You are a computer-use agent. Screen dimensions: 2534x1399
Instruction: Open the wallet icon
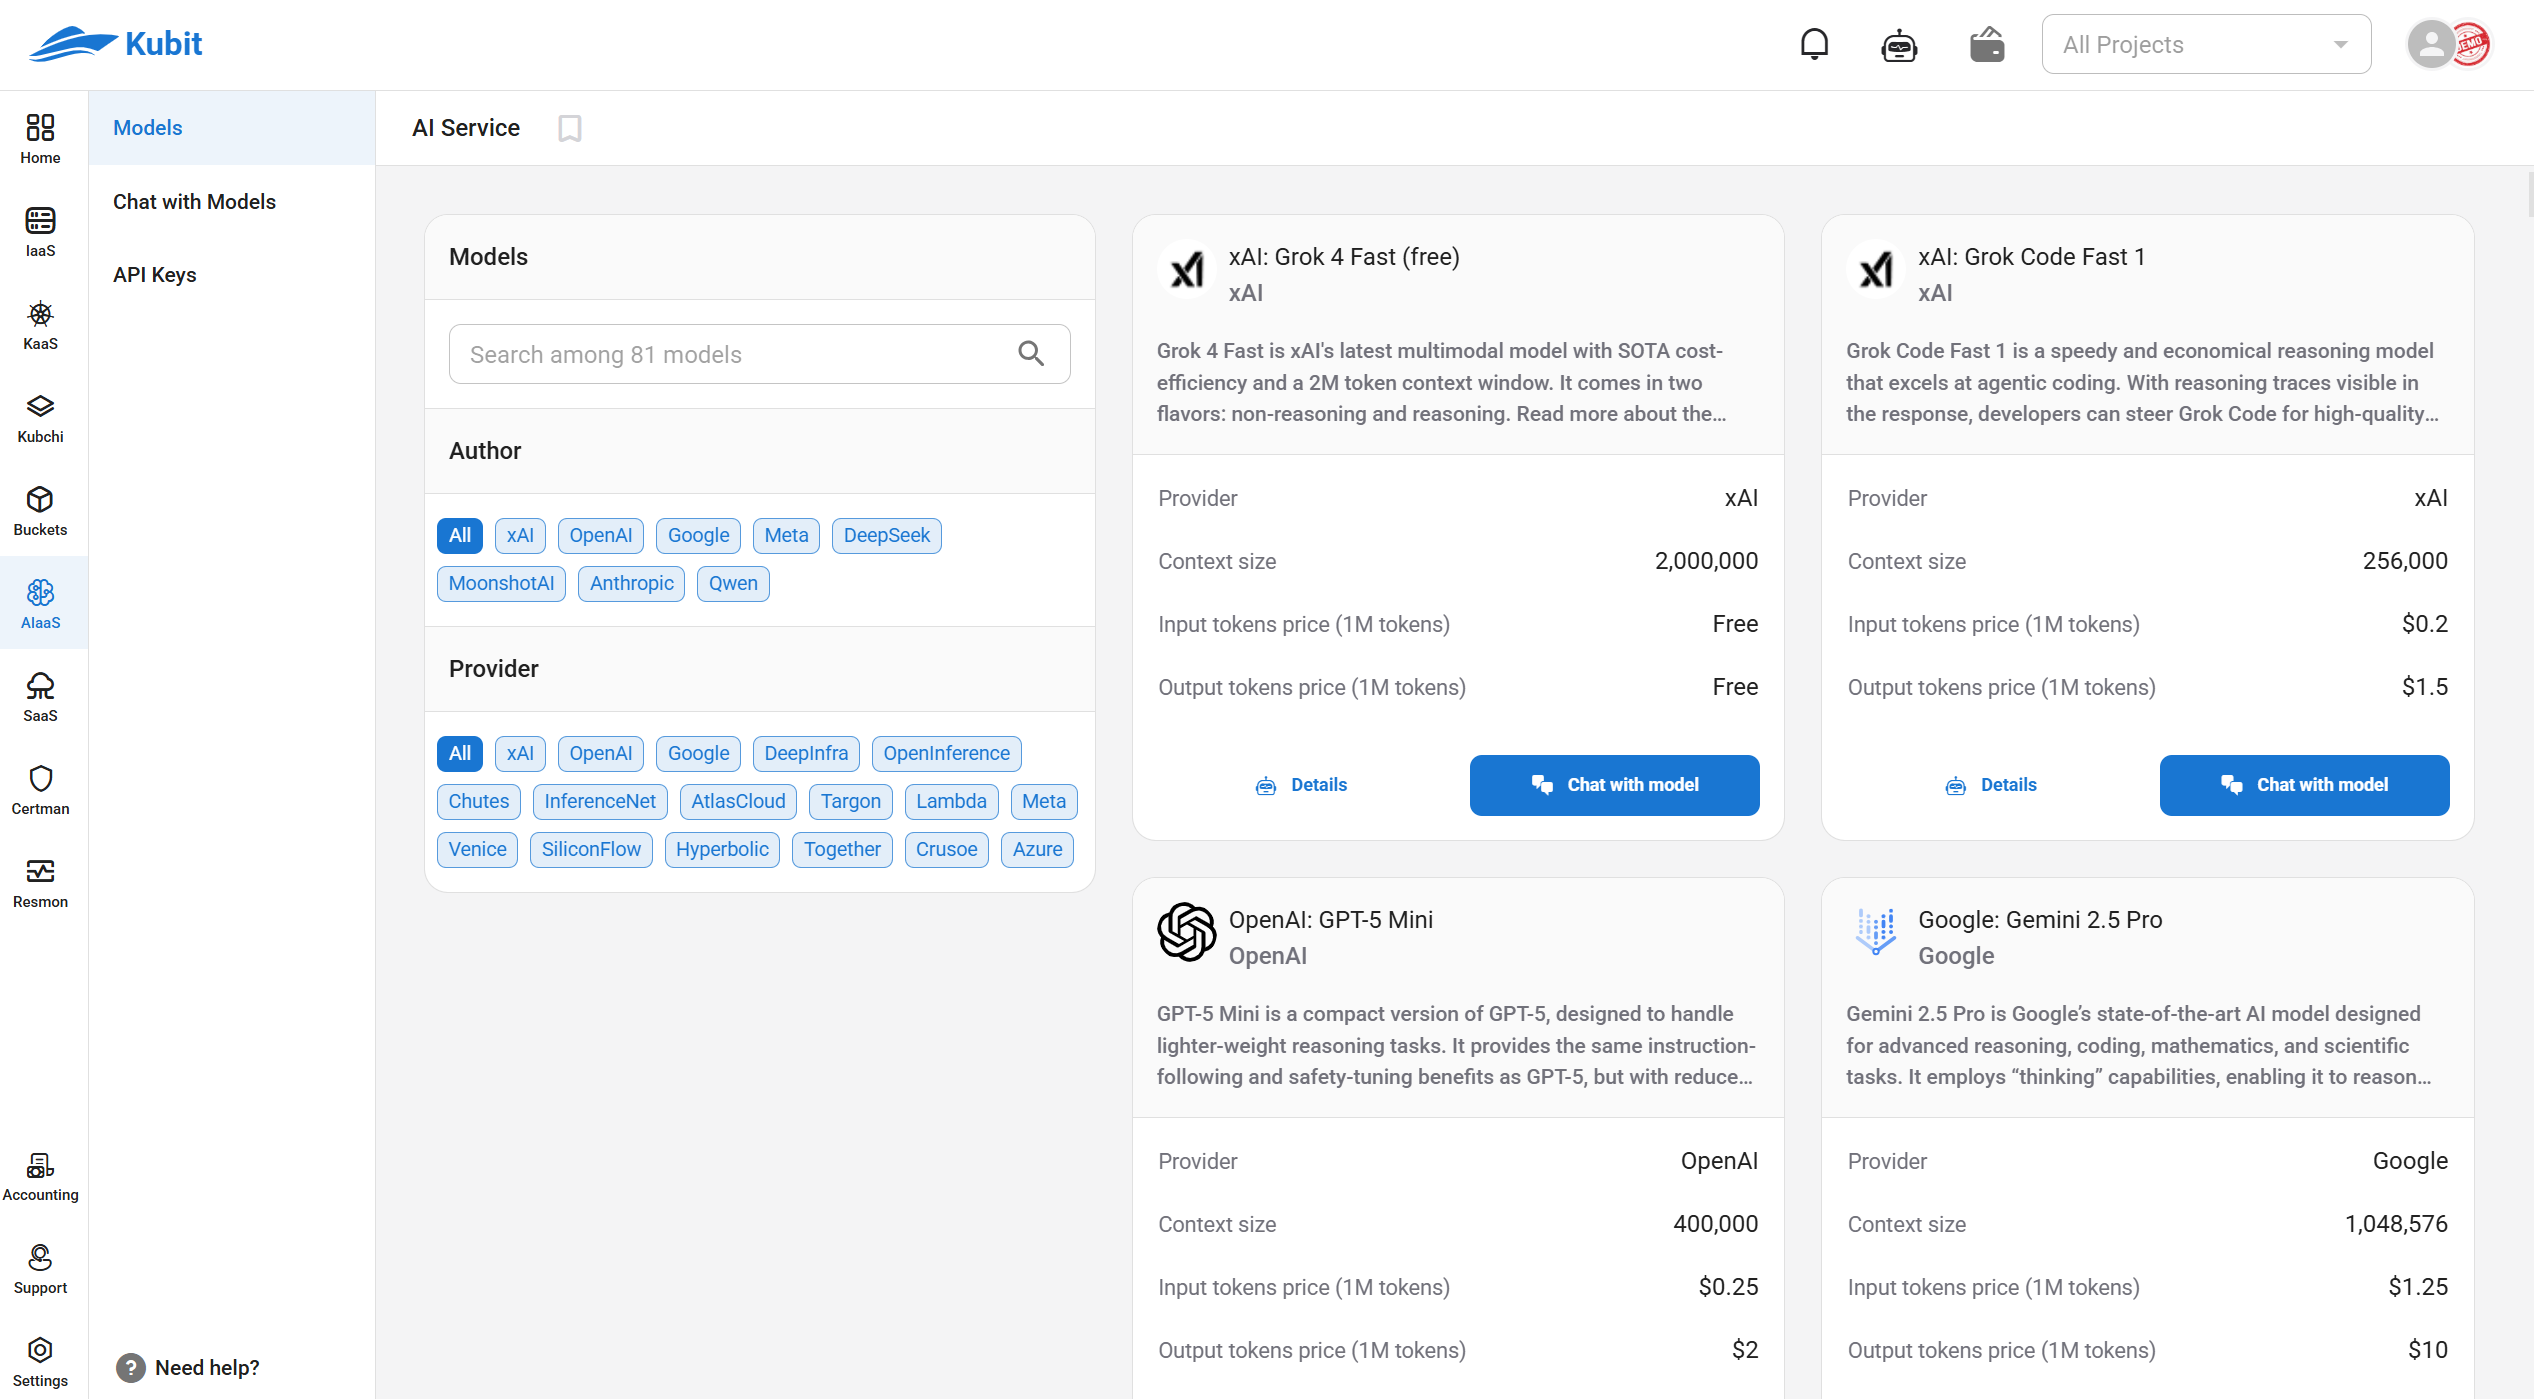coord(1987,44)
